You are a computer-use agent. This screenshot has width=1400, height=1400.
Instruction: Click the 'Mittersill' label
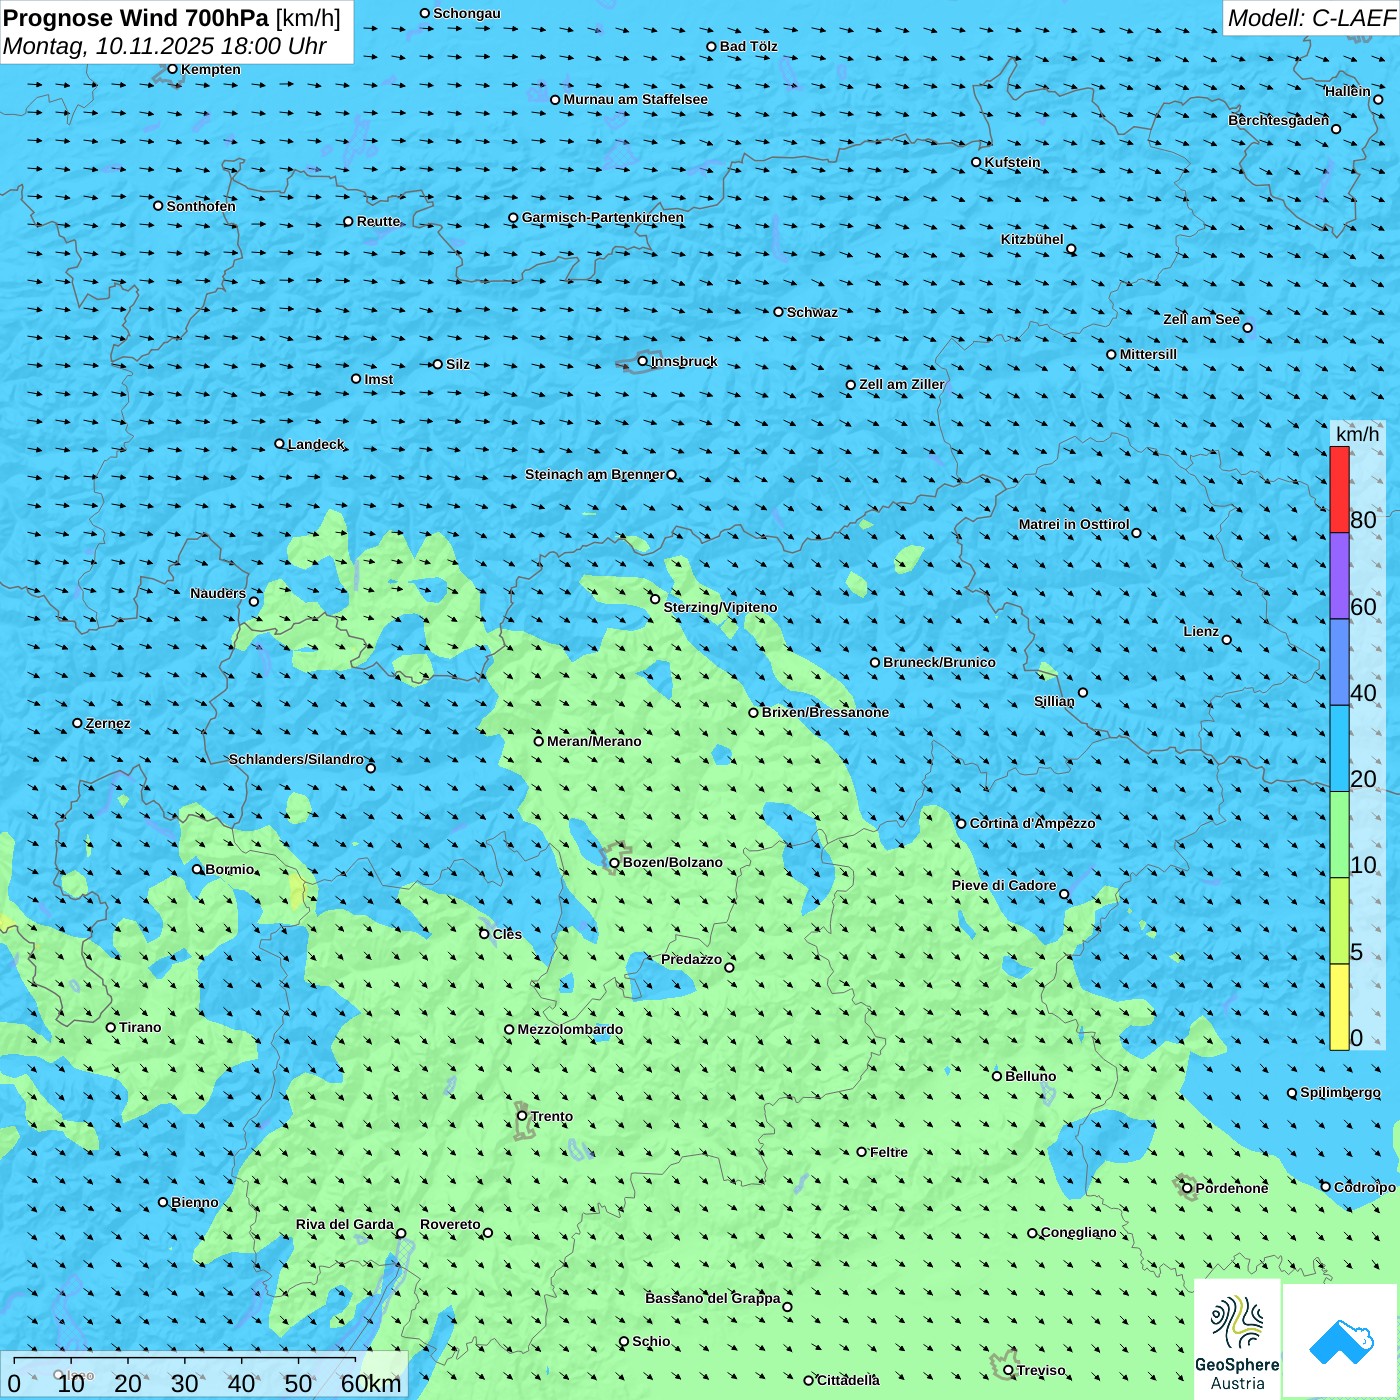click(x=1148, y=354)
